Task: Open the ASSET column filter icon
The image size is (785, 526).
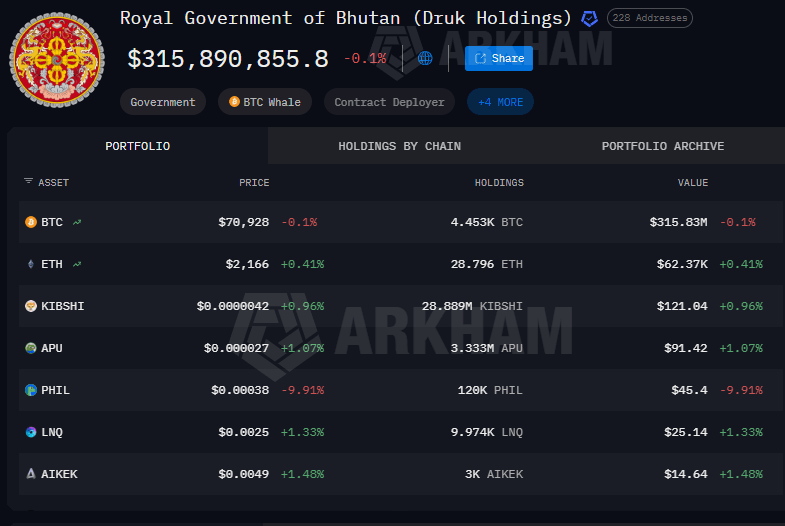Action: tap(28, 182)
